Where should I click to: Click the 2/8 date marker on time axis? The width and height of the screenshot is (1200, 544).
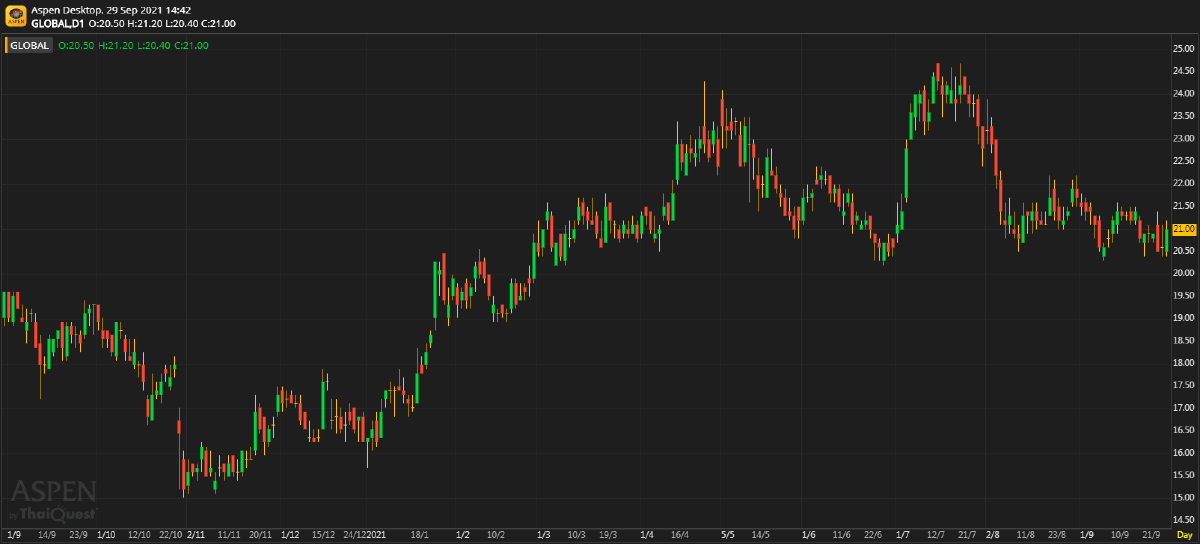(993, 536)
